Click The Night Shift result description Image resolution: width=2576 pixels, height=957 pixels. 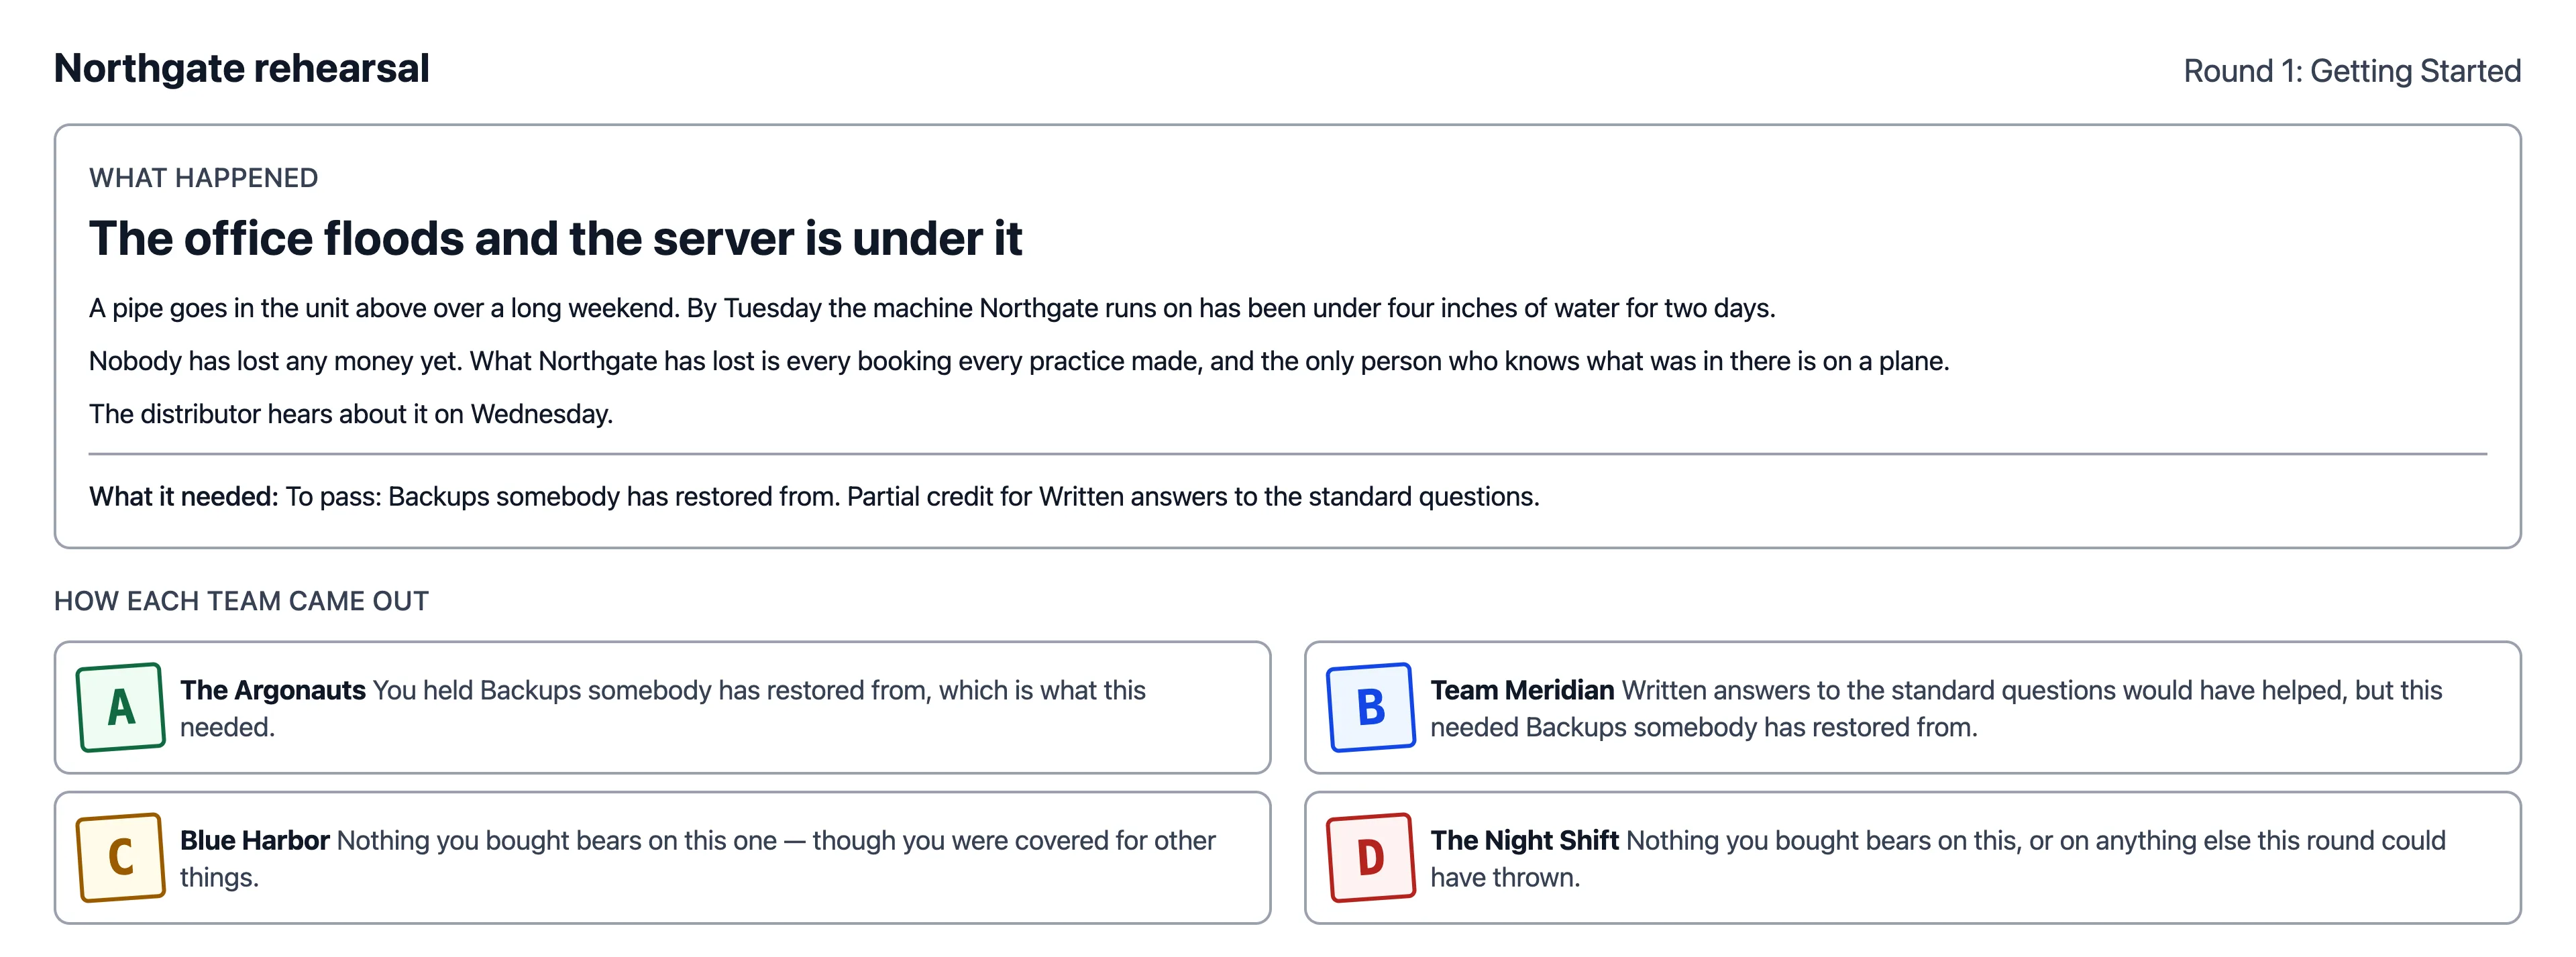[x=1937, y=858]
